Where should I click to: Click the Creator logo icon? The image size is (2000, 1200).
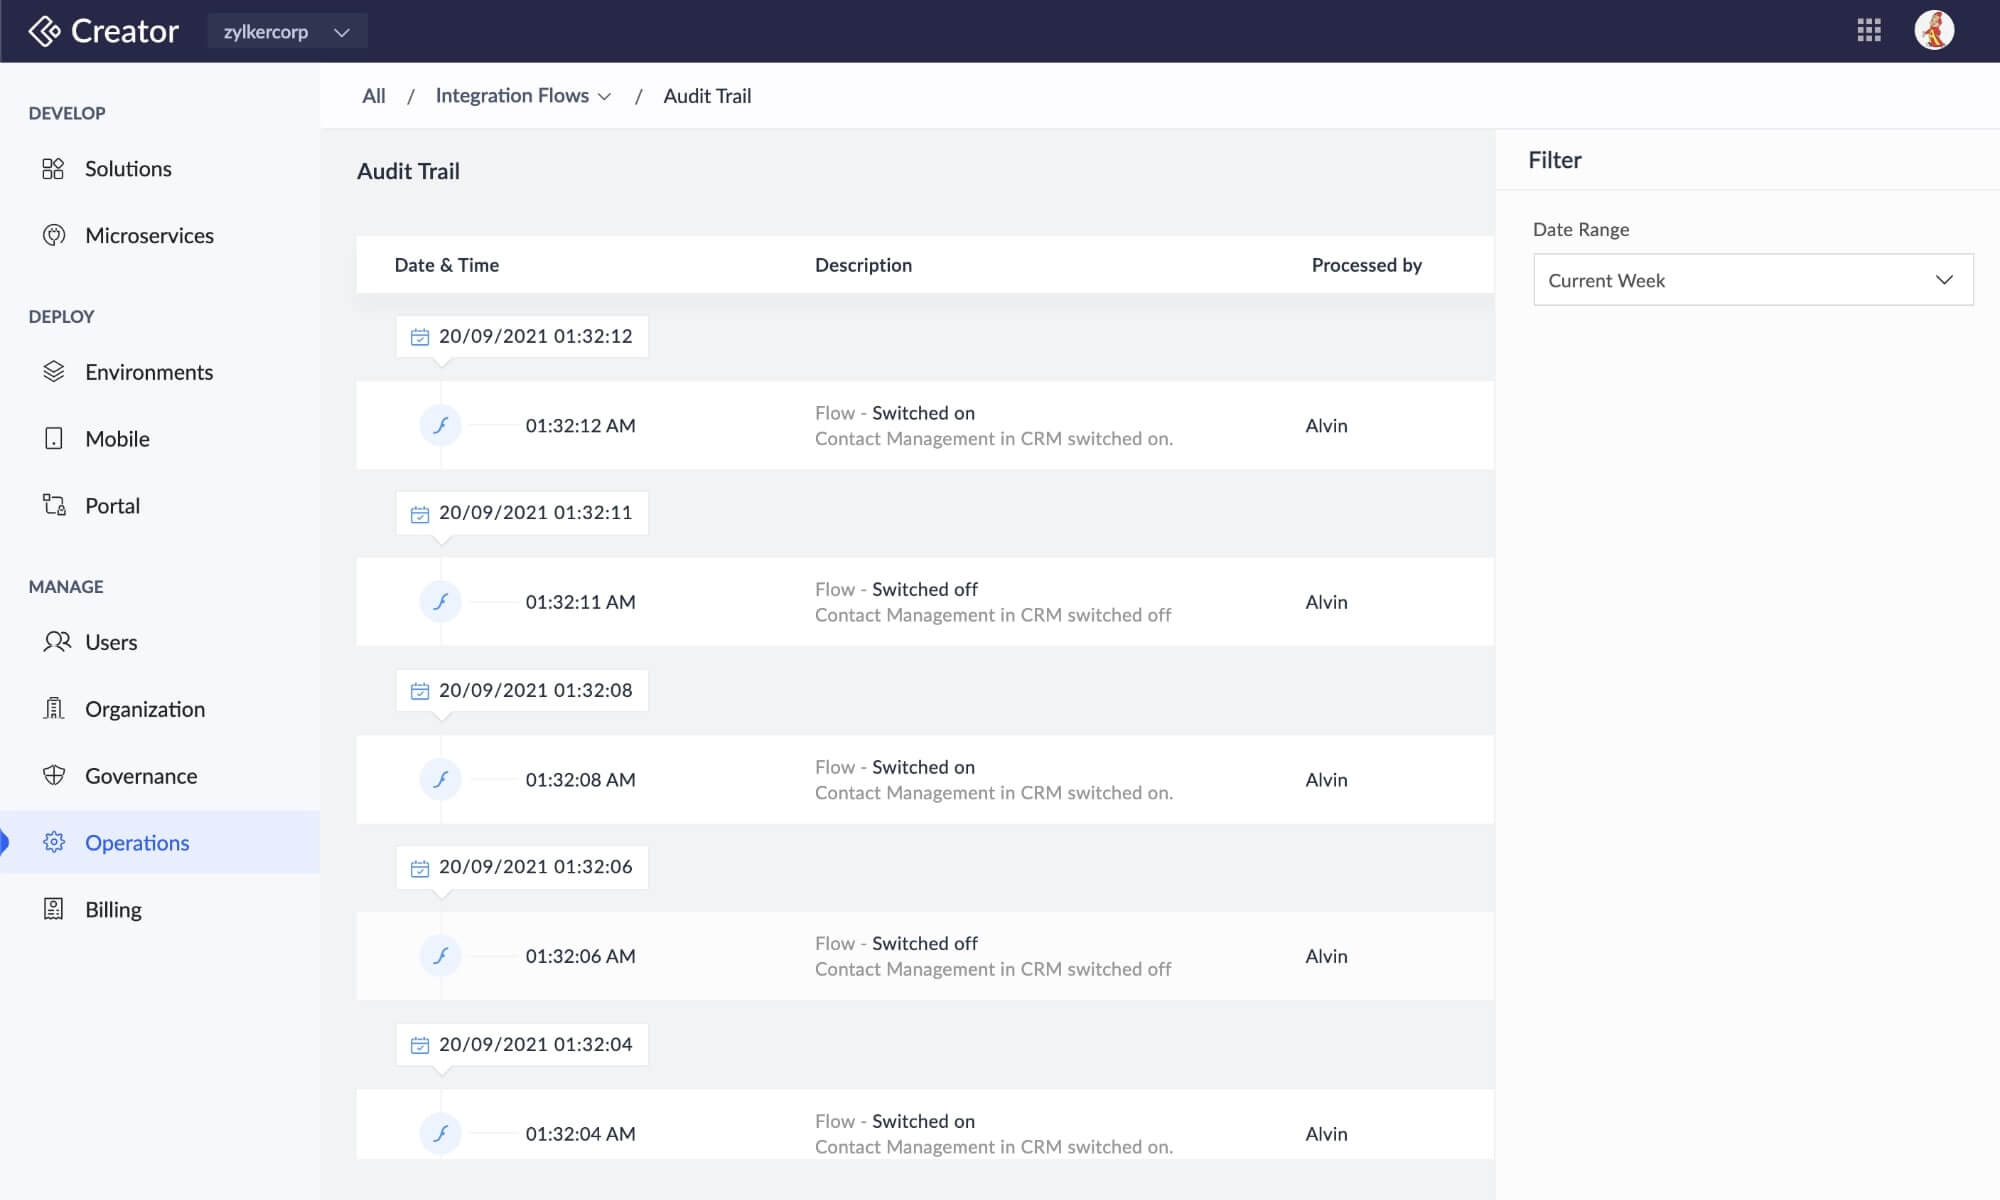tap(45, 31)
